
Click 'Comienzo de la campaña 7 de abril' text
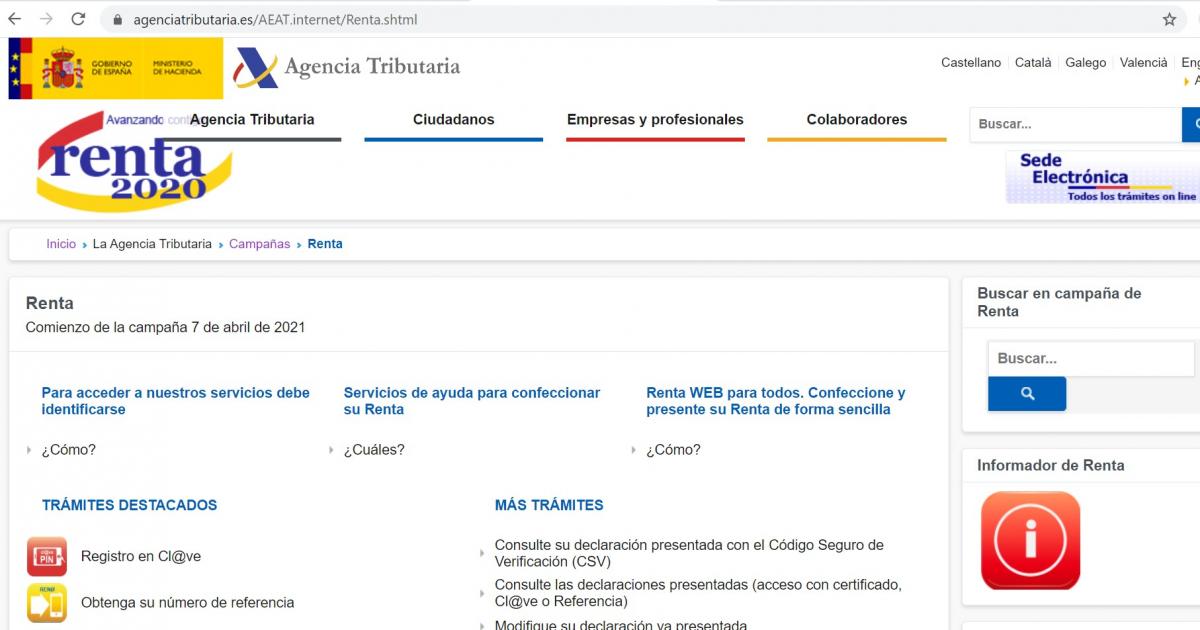[x=165, y=327]
